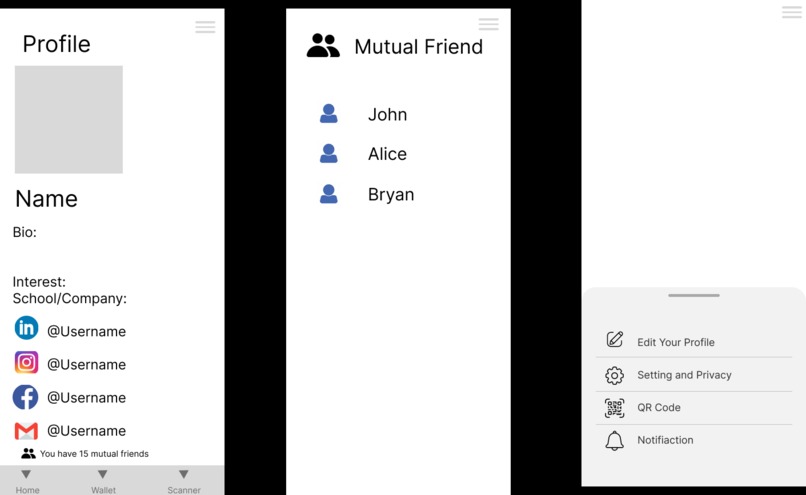Click the bell Notification icon

click(614, 441)
